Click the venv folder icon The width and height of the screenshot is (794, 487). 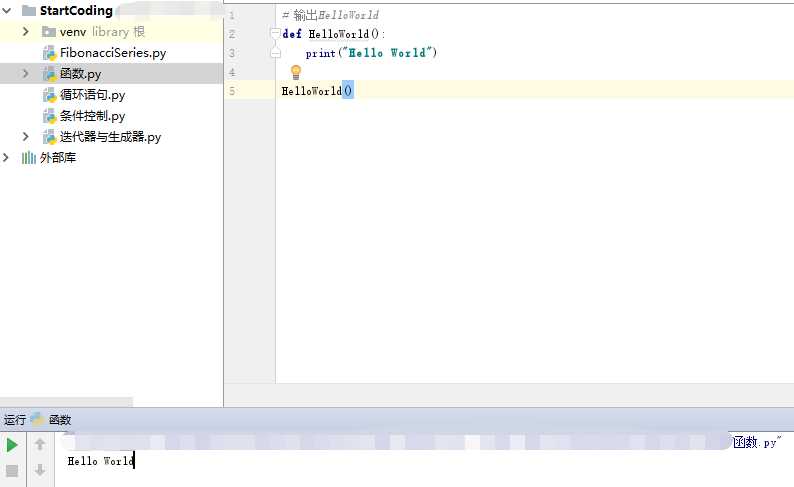click(x=49, y=32)
